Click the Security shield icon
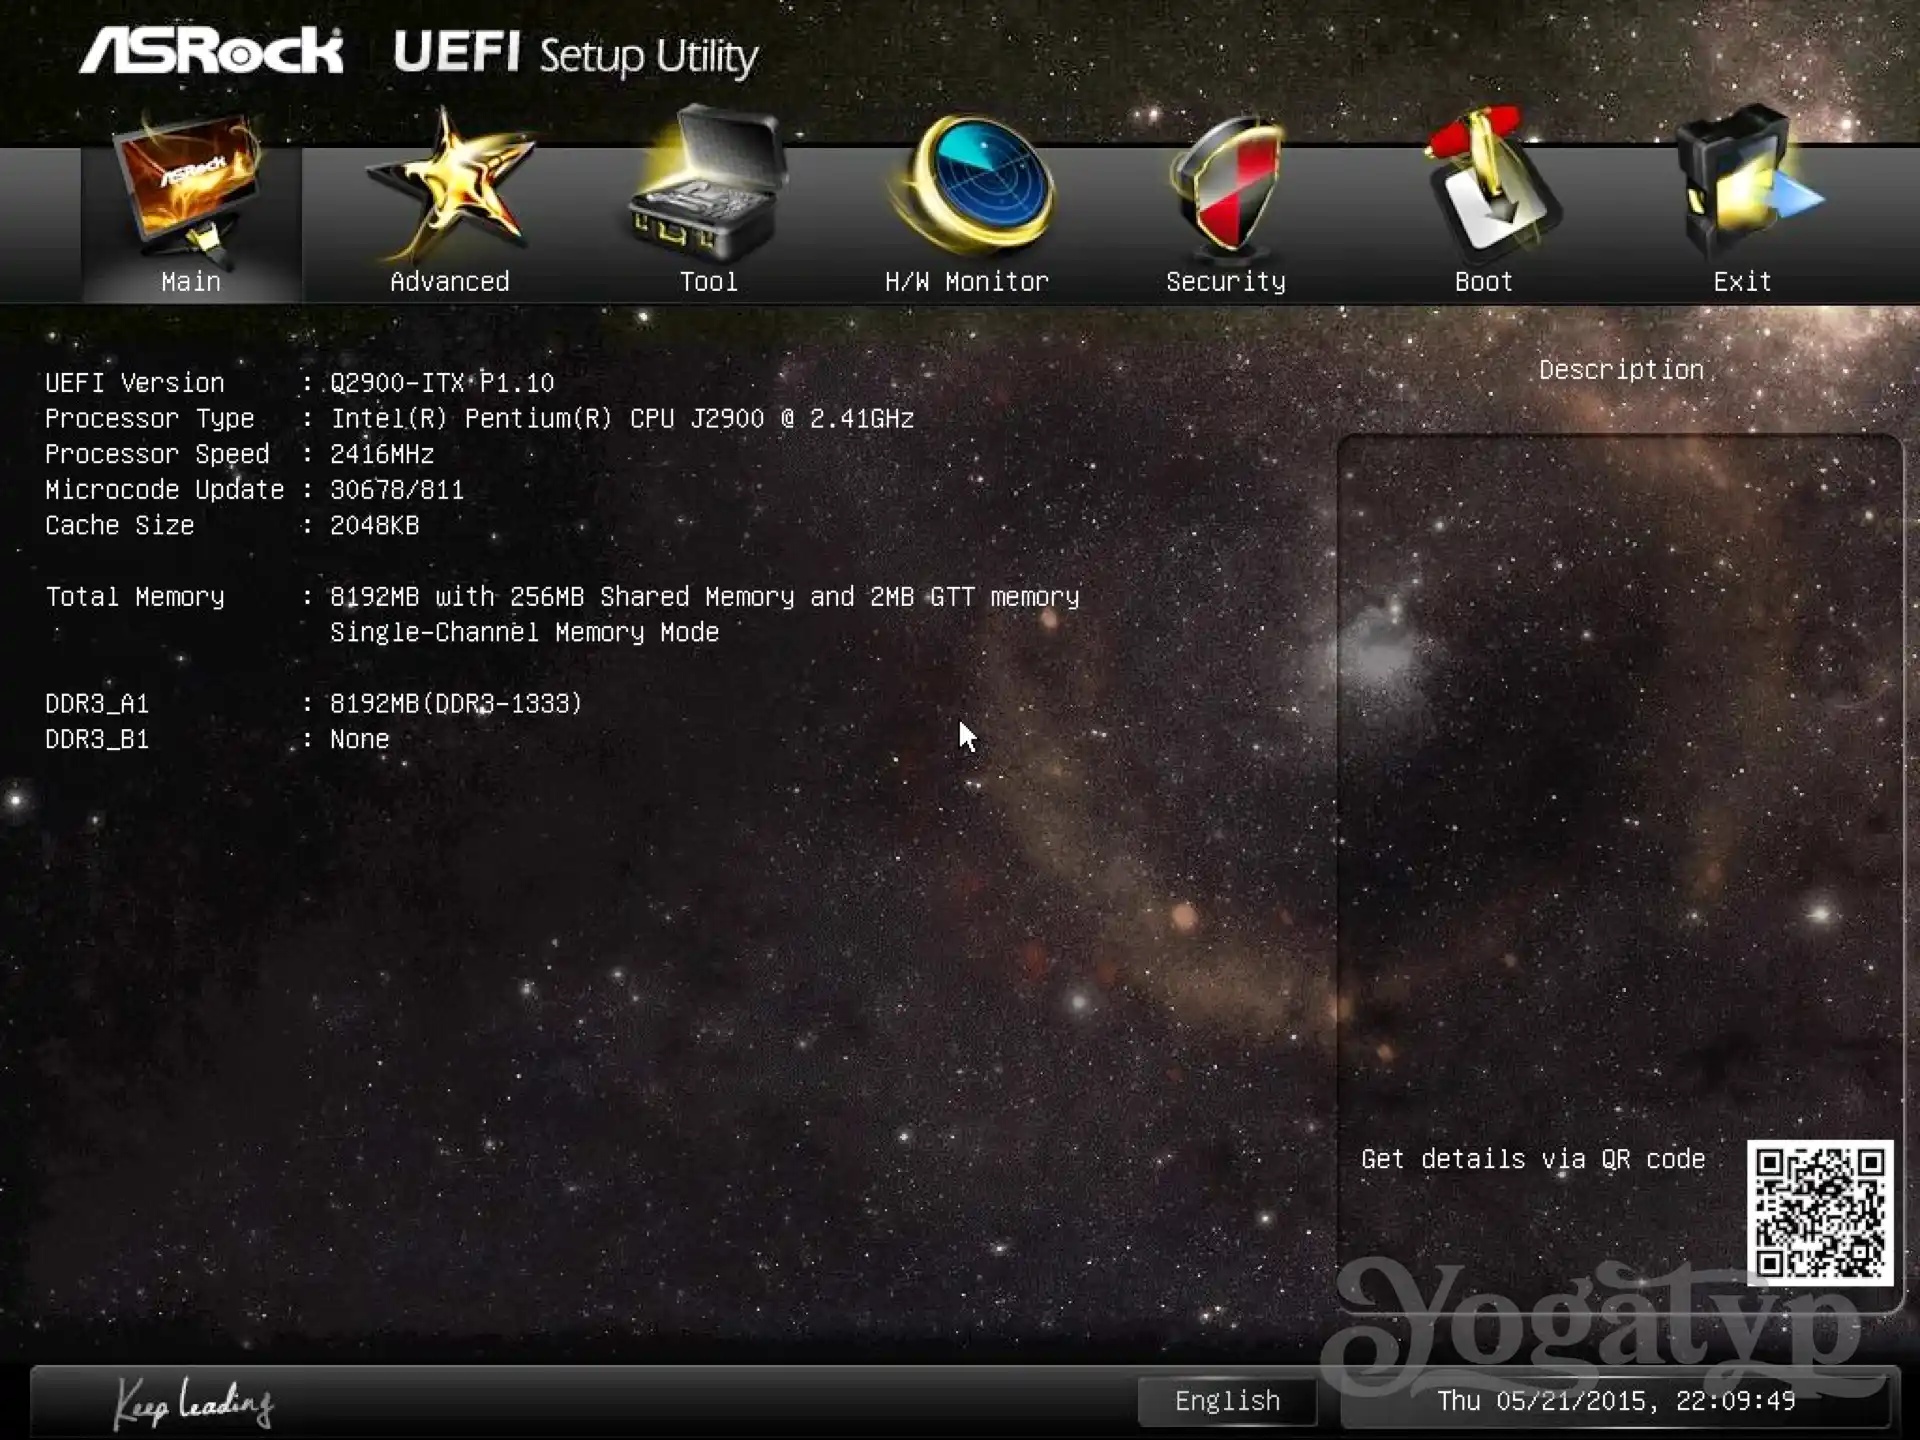 1226,186
